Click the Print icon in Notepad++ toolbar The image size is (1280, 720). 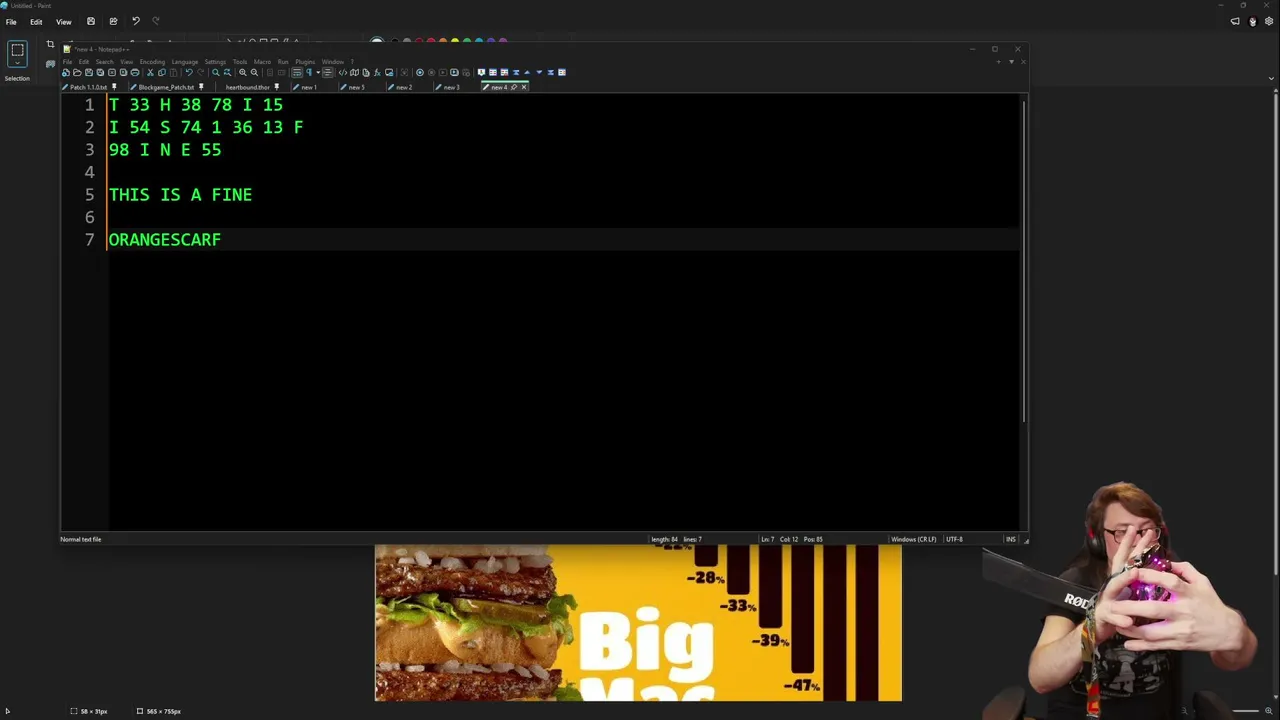coord(135,72)
